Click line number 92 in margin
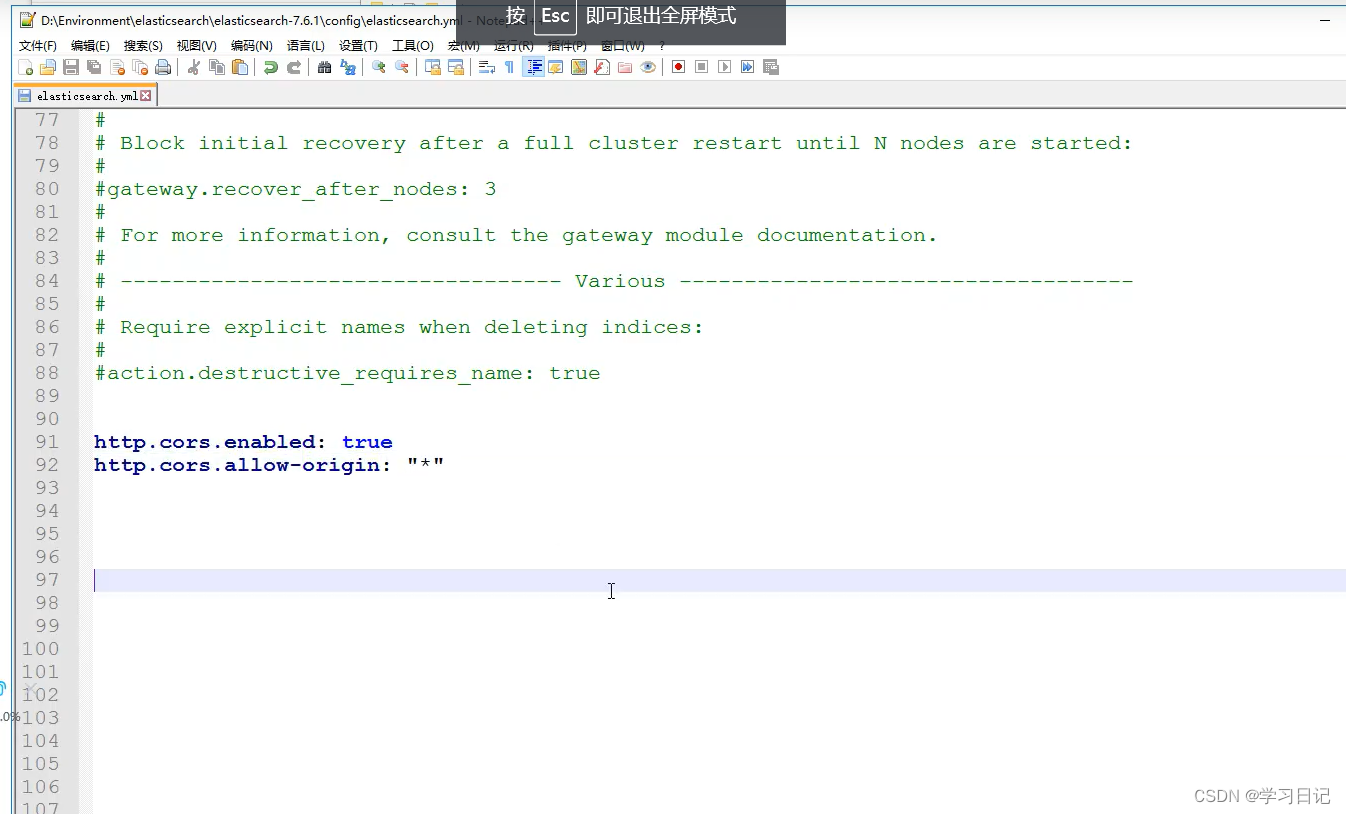Image resolution: width=1346 pixels, height=814 pixels. click(47, 465)
